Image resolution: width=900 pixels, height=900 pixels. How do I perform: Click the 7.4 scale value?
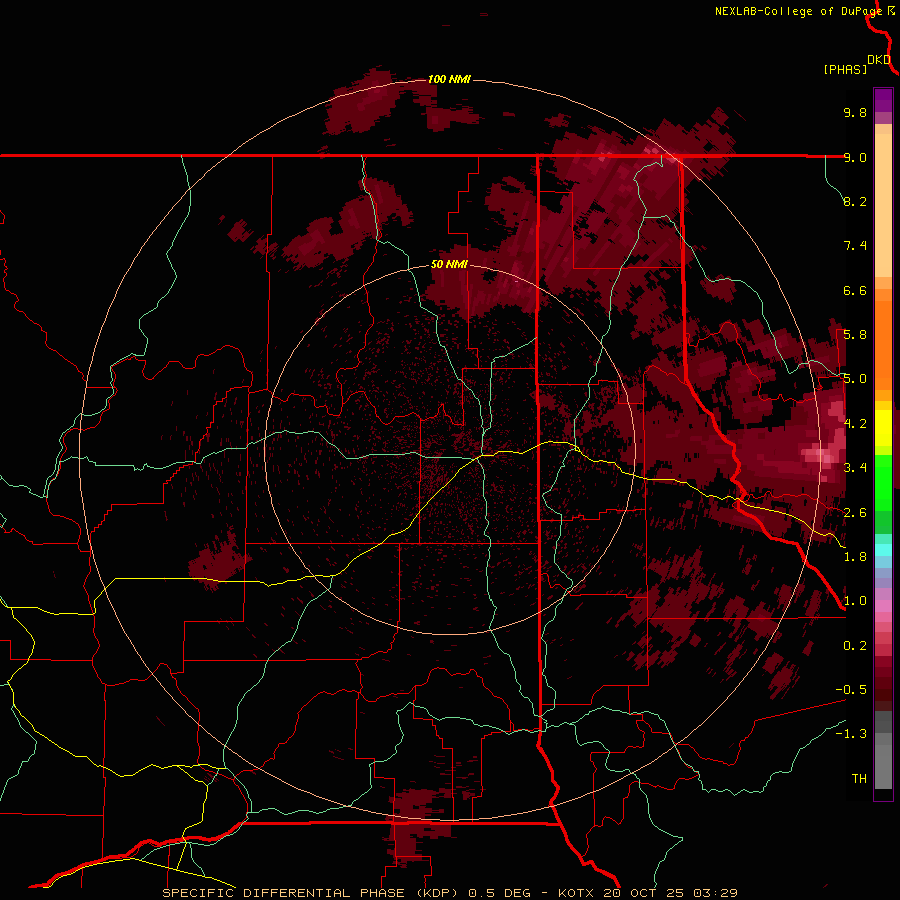pos(855,246)
